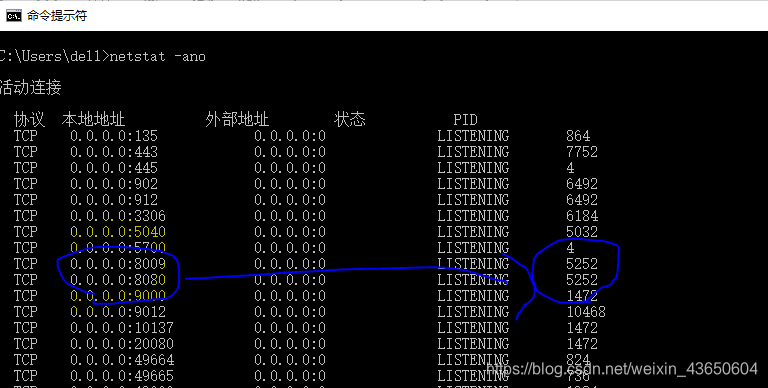Screen dimensions: 768x388
Task: Select local address 0.0.0.0:902
Action: (x=114, y=184)
